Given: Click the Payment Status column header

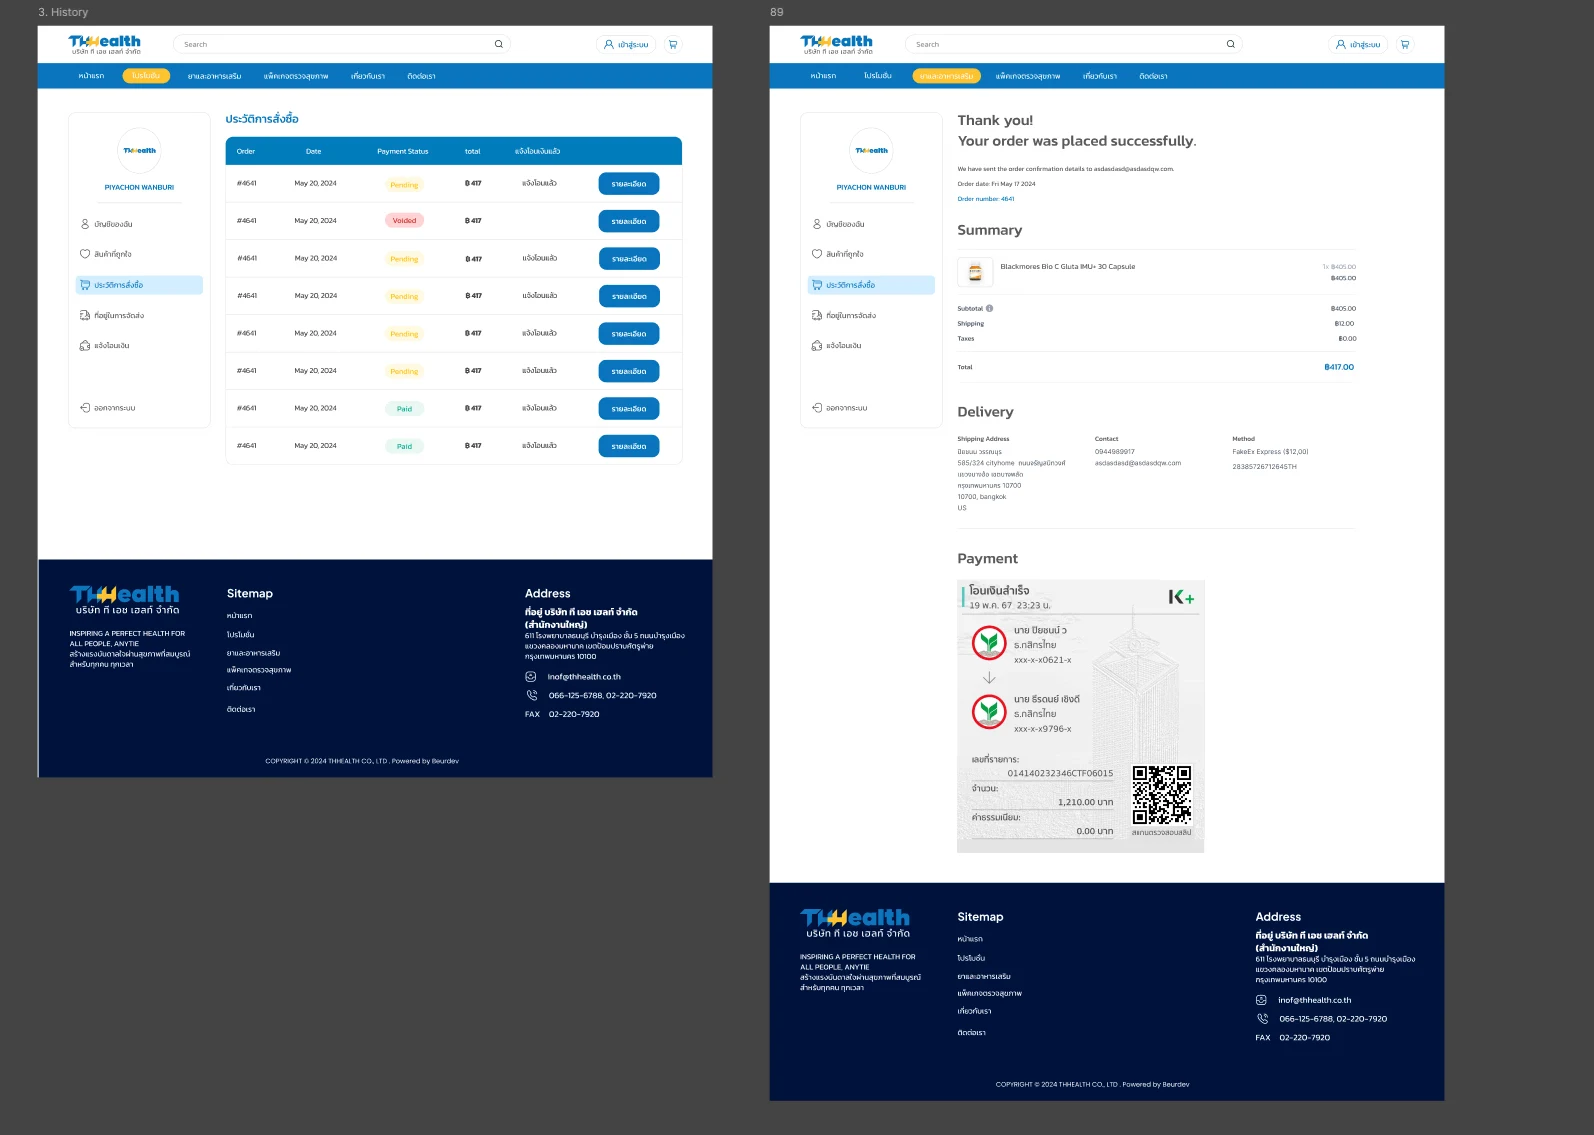Looking at the screenshot, I should pyautogui.click(x=403, y=151).
